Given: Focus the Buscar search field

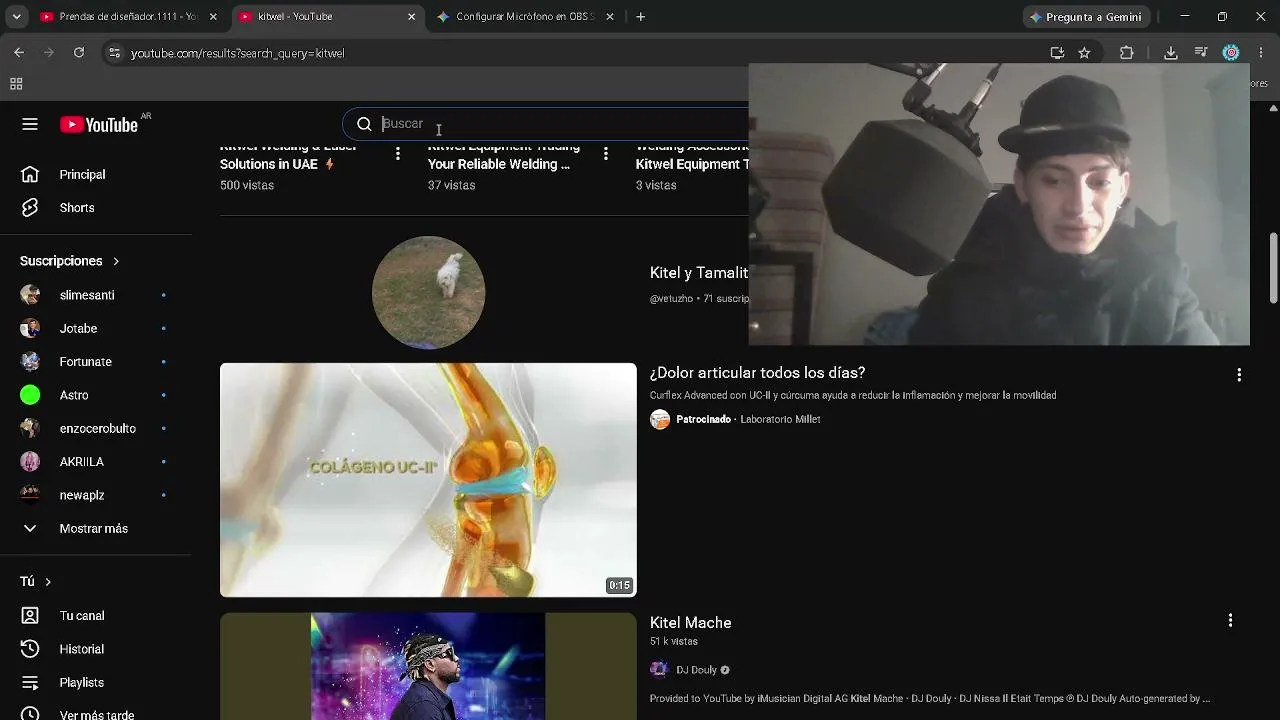Looking at the screenshot, I should click(560, 124).
